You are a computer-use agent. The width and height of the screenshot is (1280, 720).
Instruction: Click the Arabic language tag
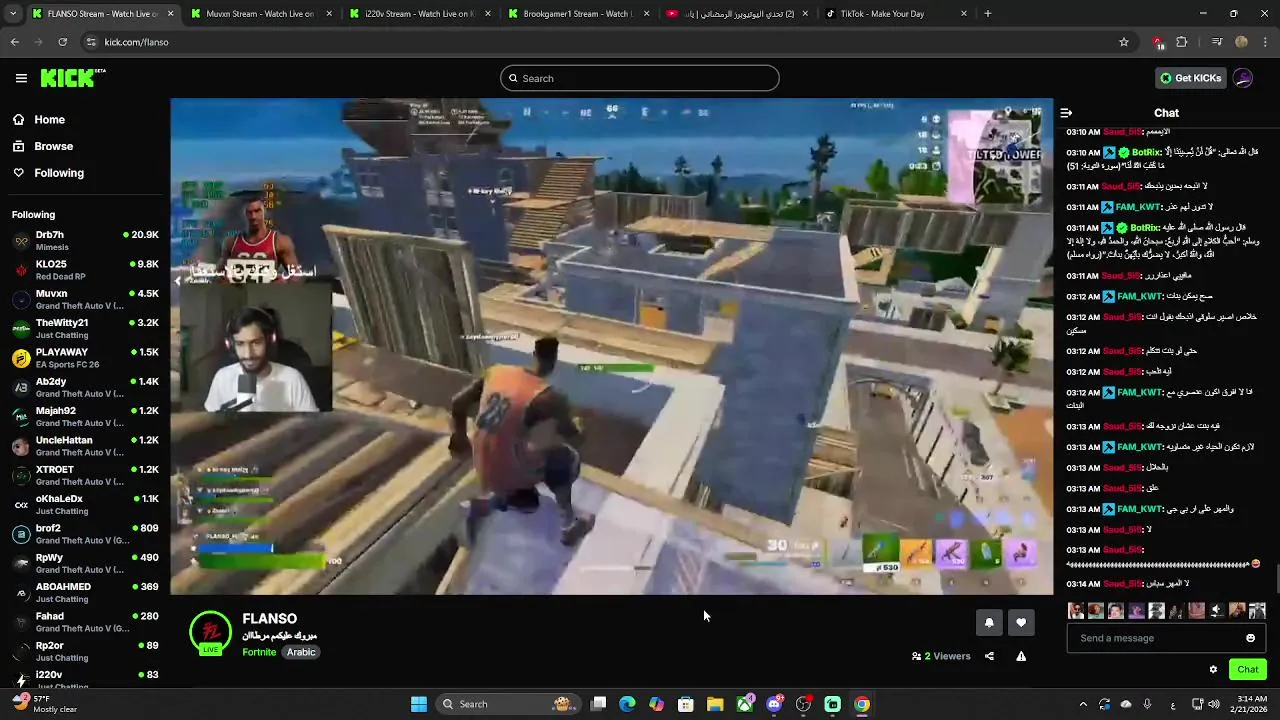[301, 652]
